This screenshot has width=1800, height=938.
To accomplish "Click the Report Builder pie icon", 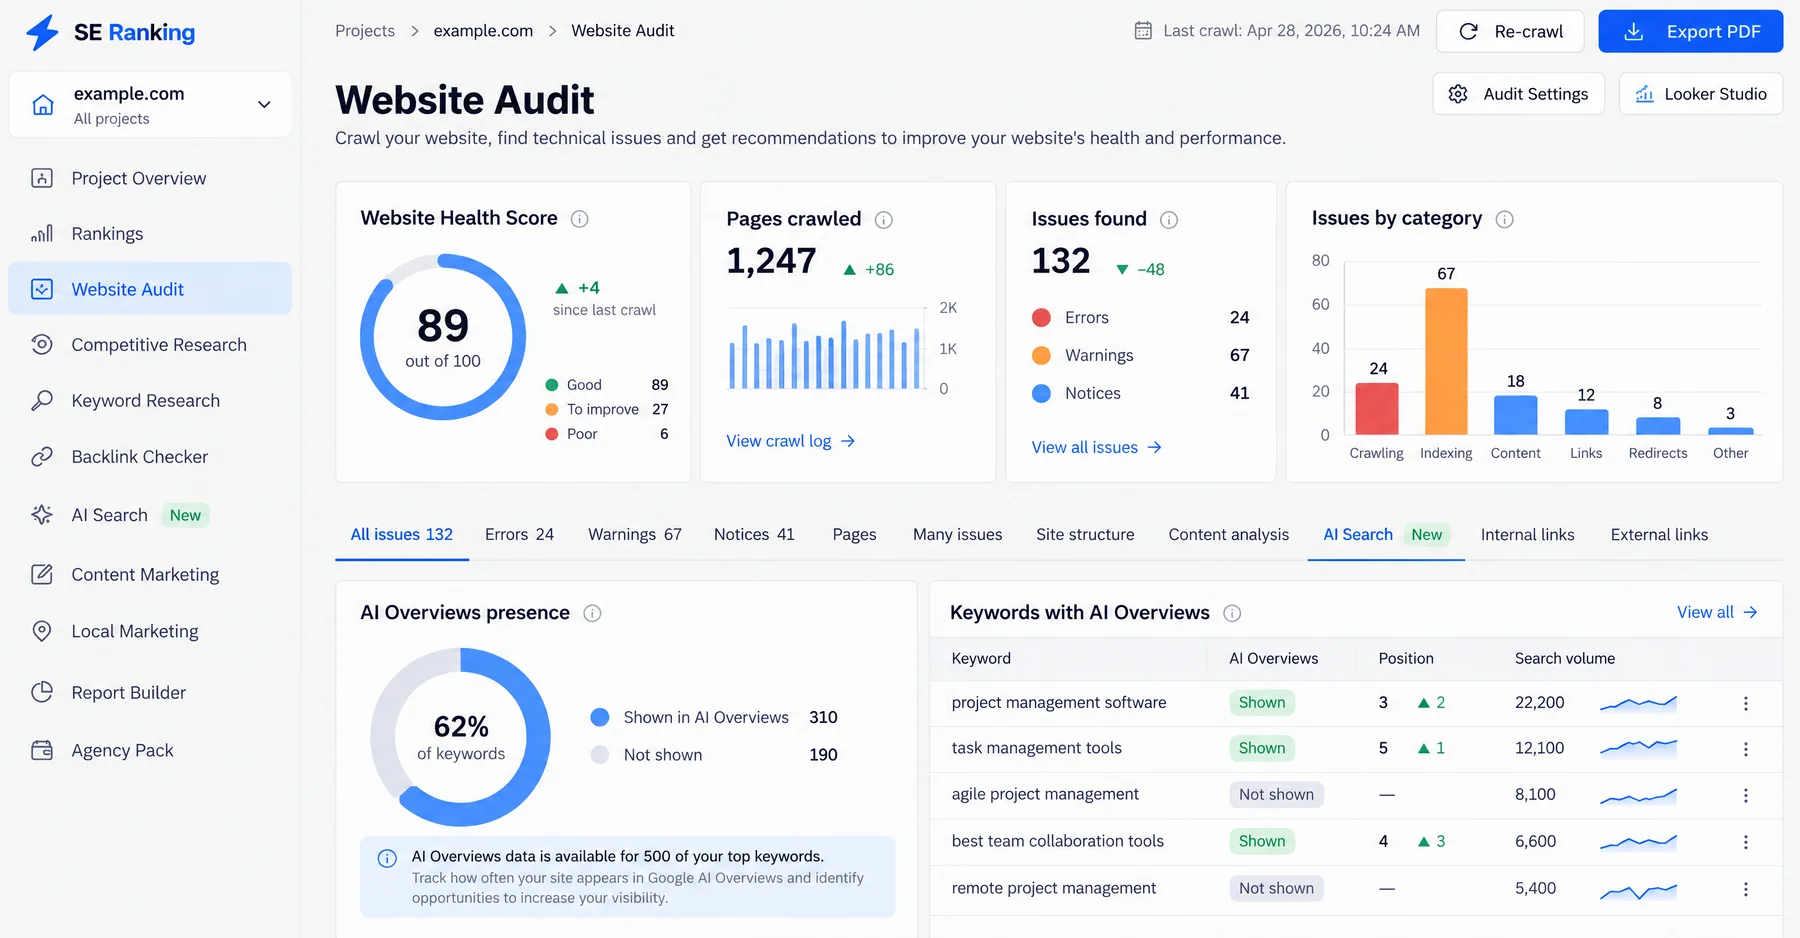I will coord(42,692).
